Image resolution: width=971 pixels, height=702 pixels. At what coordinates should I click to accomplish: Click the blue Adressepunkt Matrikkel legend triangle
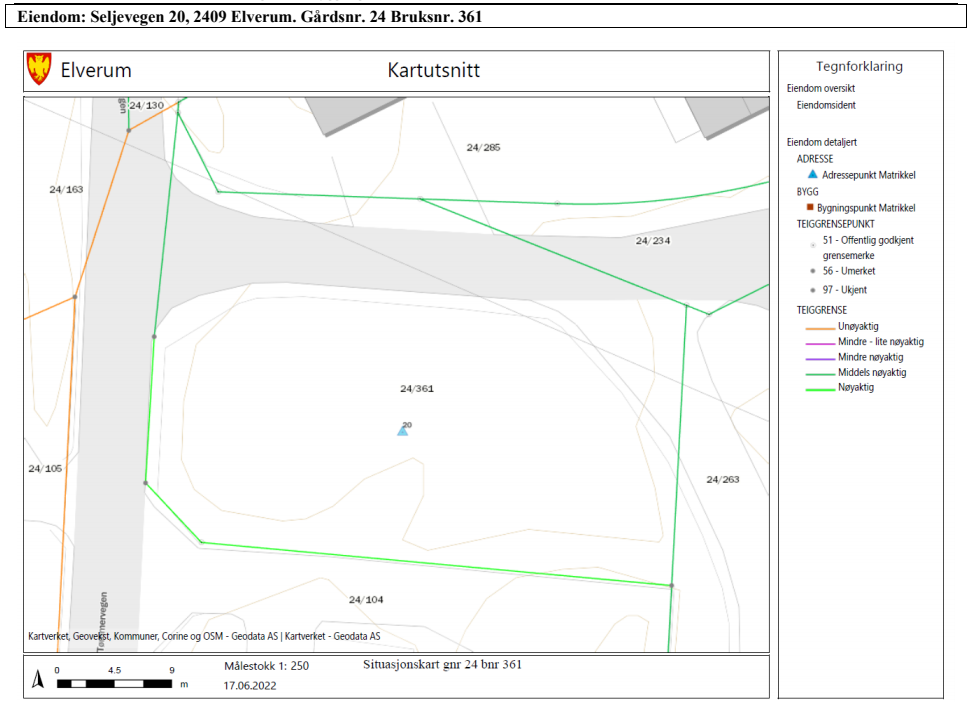click(812, 175)
